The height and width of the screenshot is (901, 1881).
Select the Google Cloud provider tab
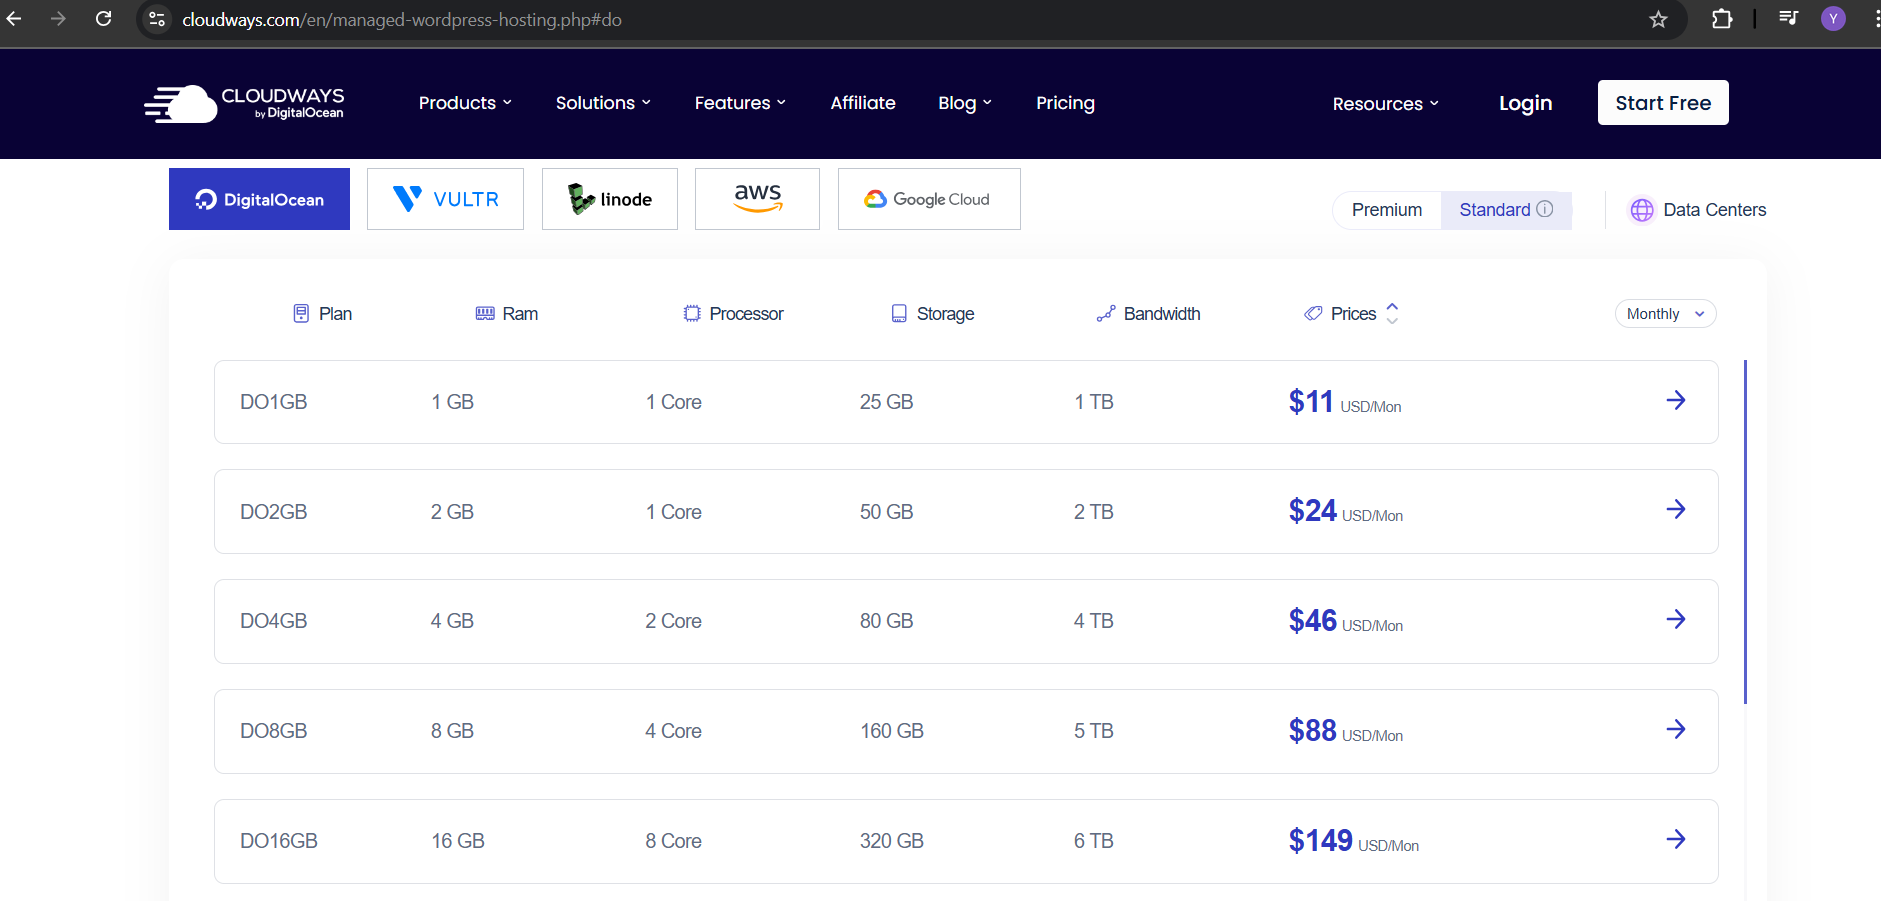coord(929,199)
